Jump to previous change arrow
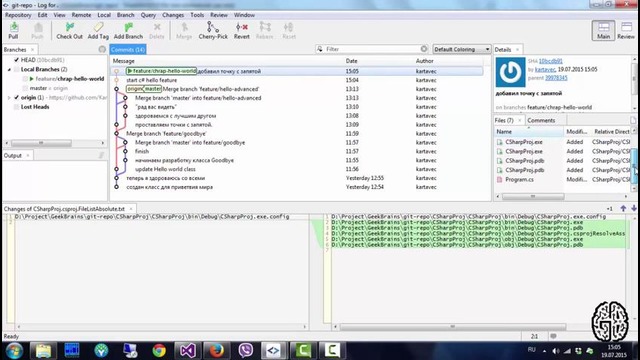Image resolution: width=640 pixels, height=360 pixels. click(623, 209)
